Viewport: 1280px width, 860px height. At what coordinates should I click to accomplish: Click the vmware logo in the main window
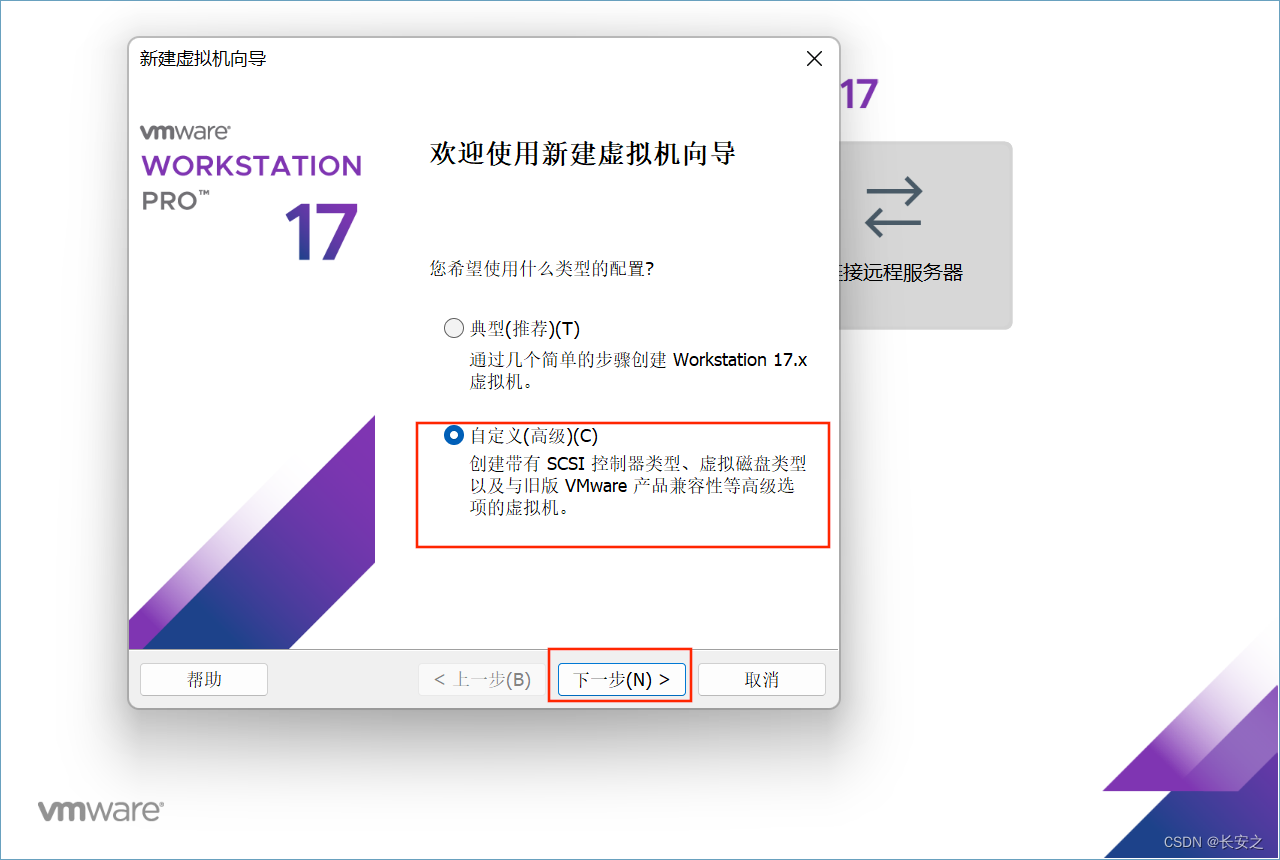tap(101, 810)
